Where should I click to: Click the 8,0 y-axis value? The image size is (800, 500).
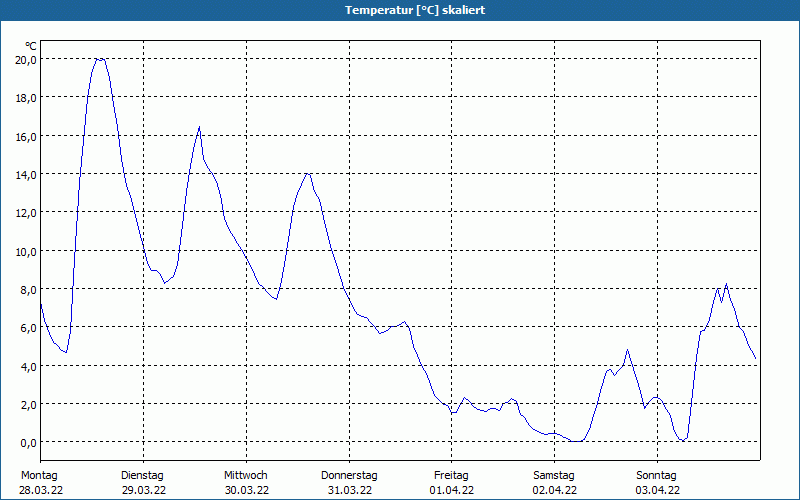click(27, 289)
